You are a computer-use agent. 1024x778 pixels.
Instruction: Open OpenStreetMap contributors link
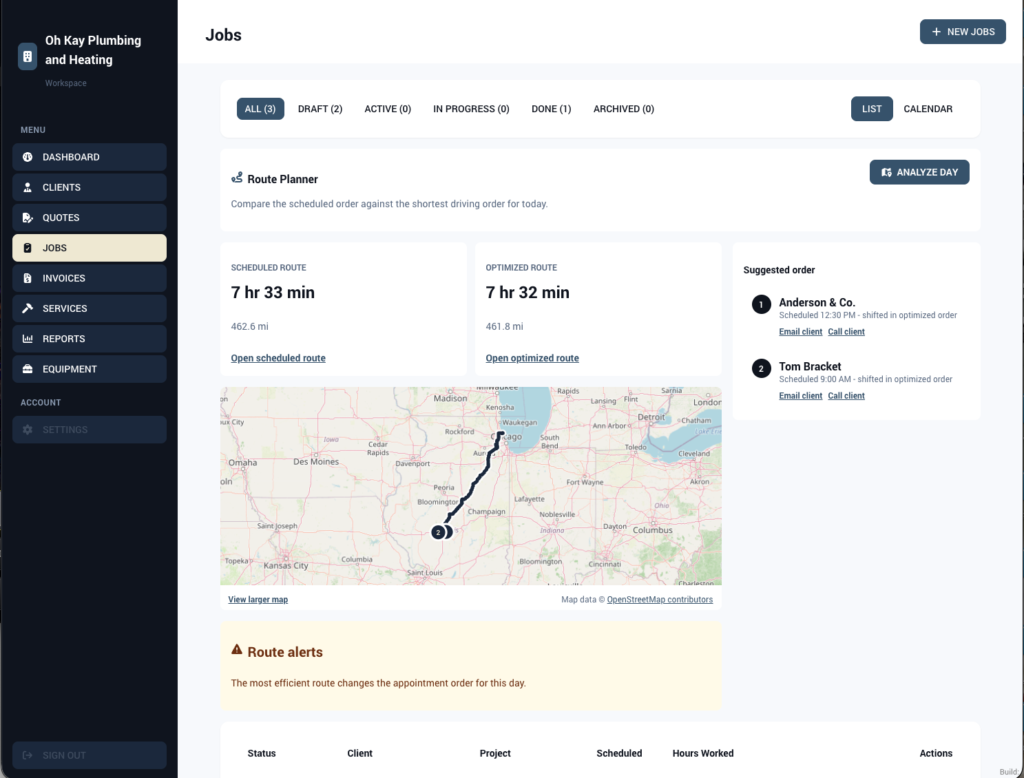(x=660, y=600)
